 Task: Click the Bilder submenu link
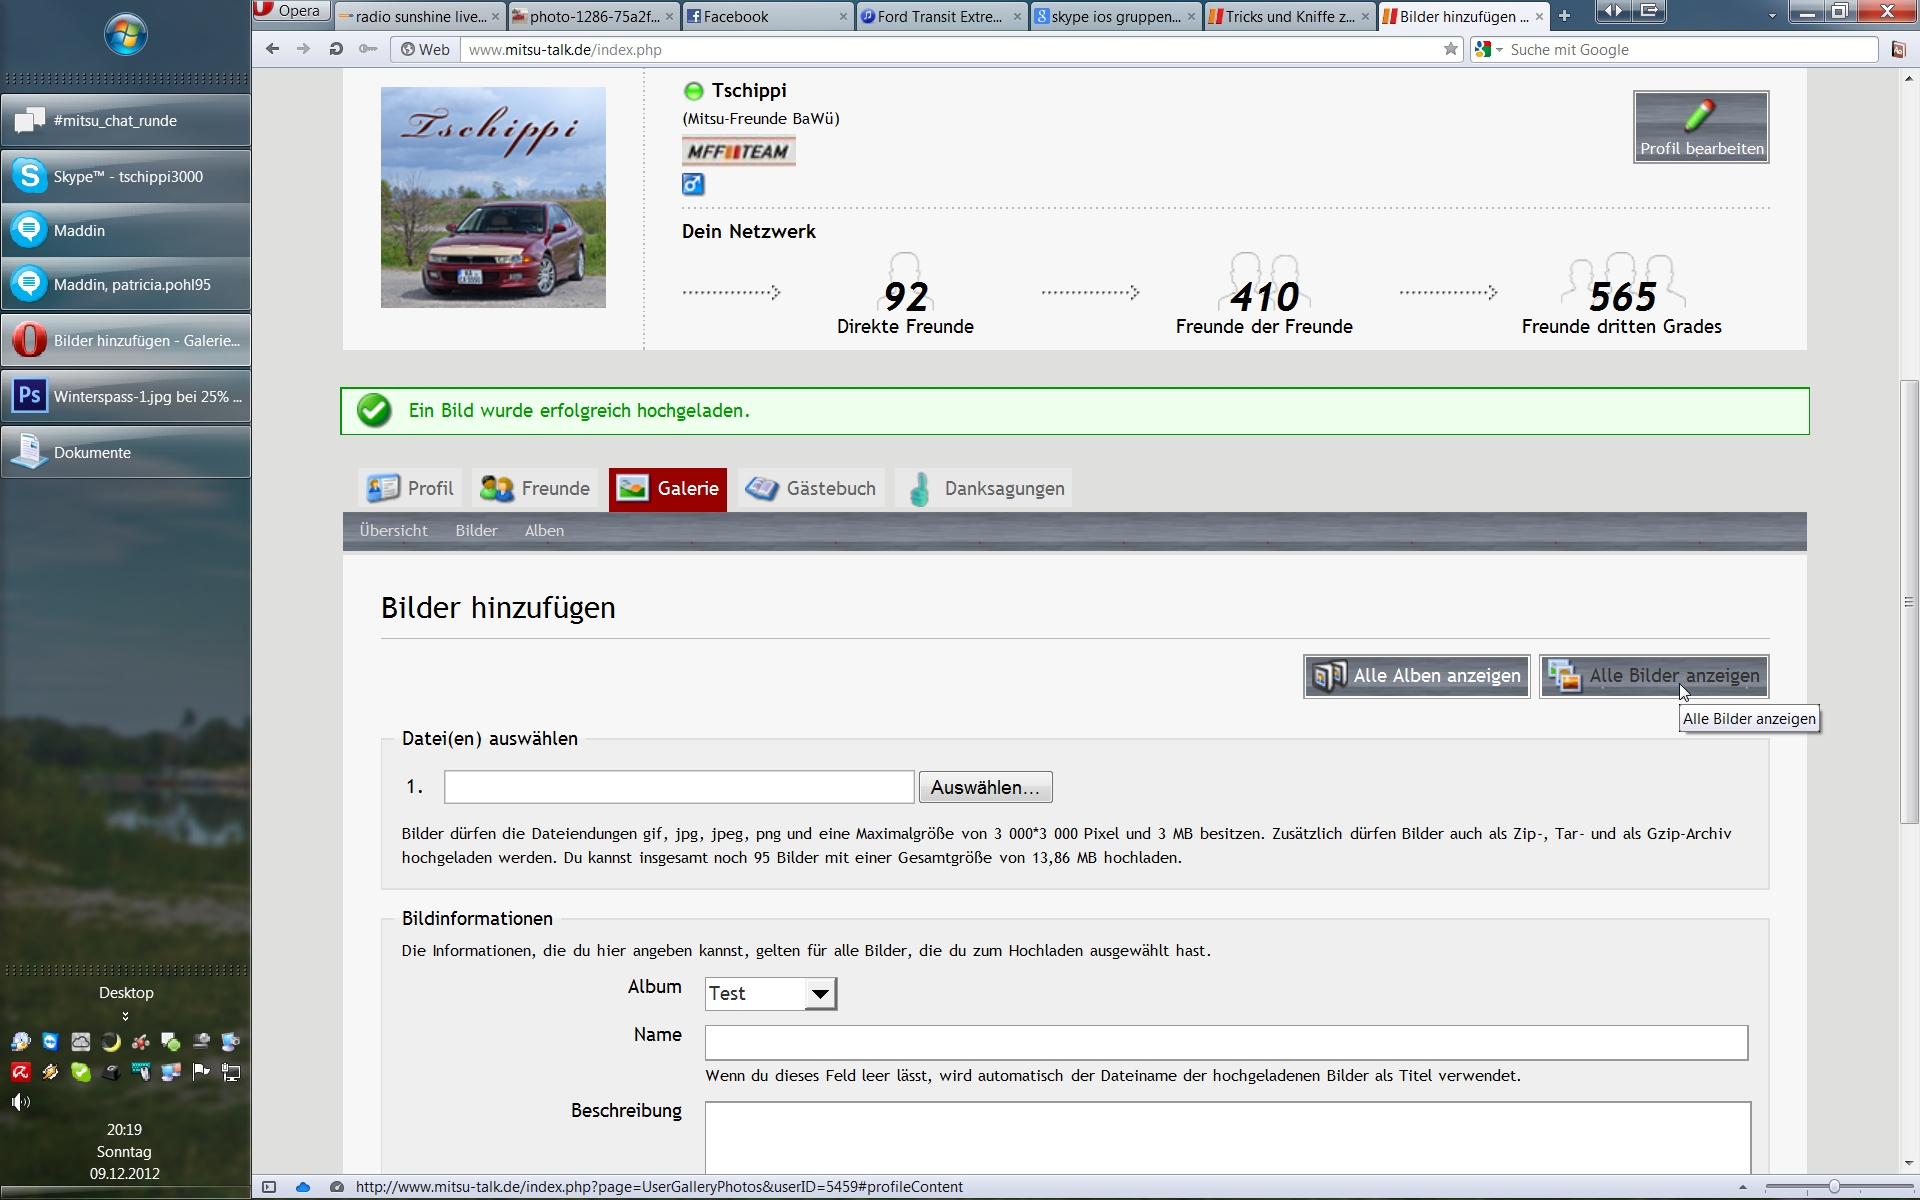tap(476, 531)
